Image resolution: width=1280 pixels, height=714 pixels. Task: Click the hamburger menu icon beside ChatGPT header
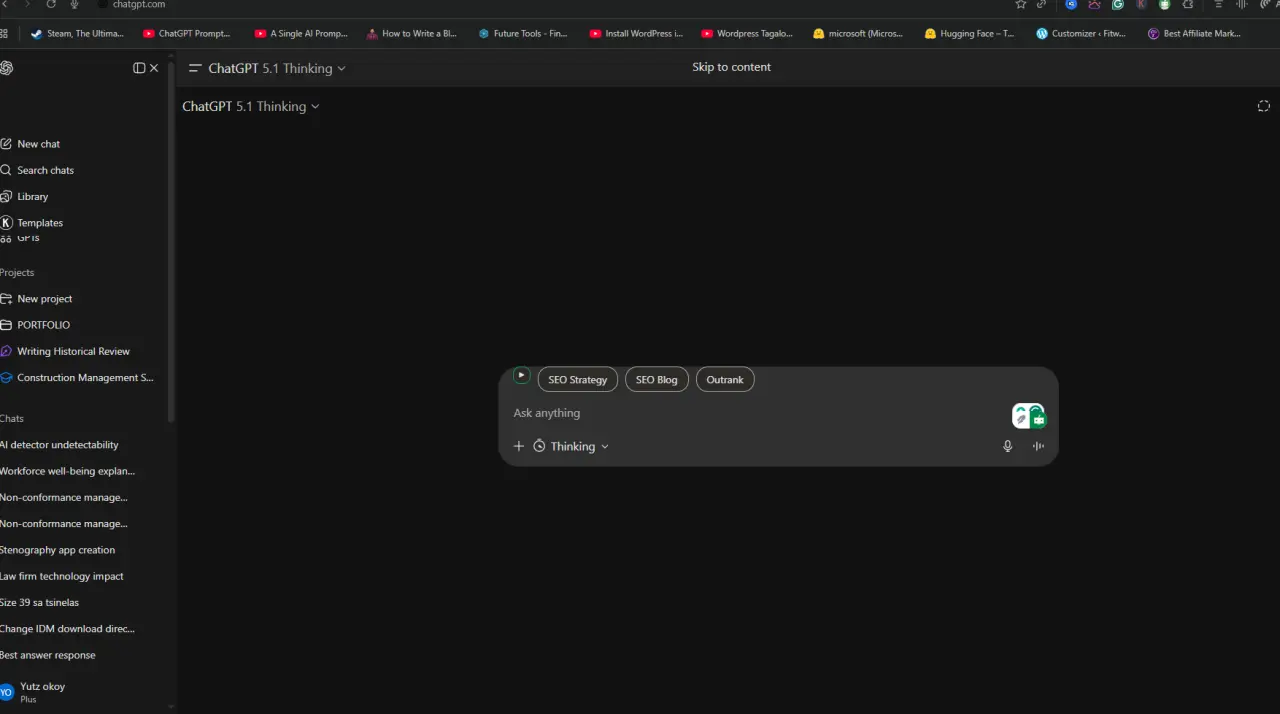195,68
